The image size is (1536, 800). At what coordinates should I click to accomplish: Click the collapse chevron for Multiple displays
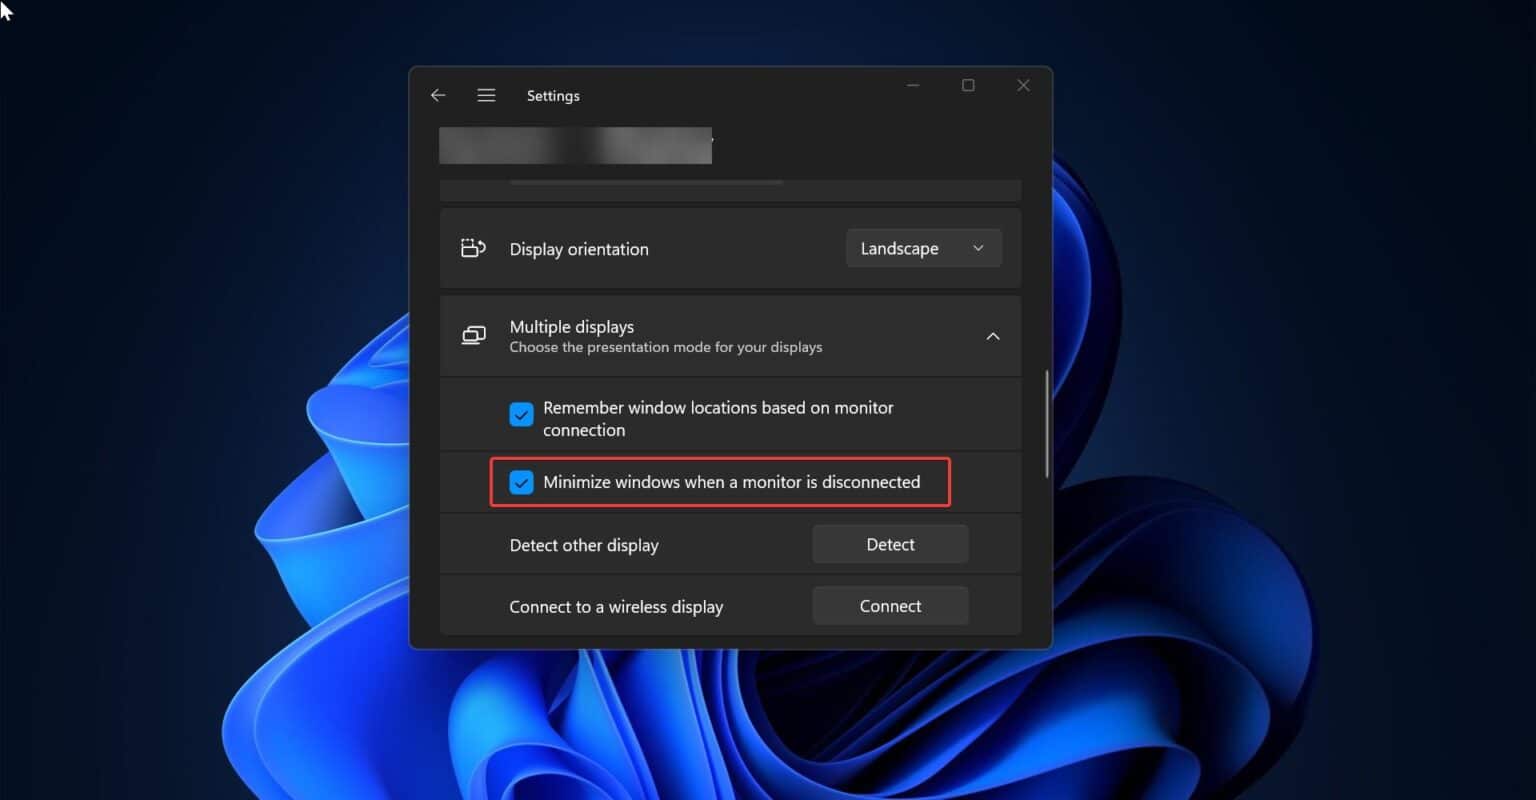993,336
